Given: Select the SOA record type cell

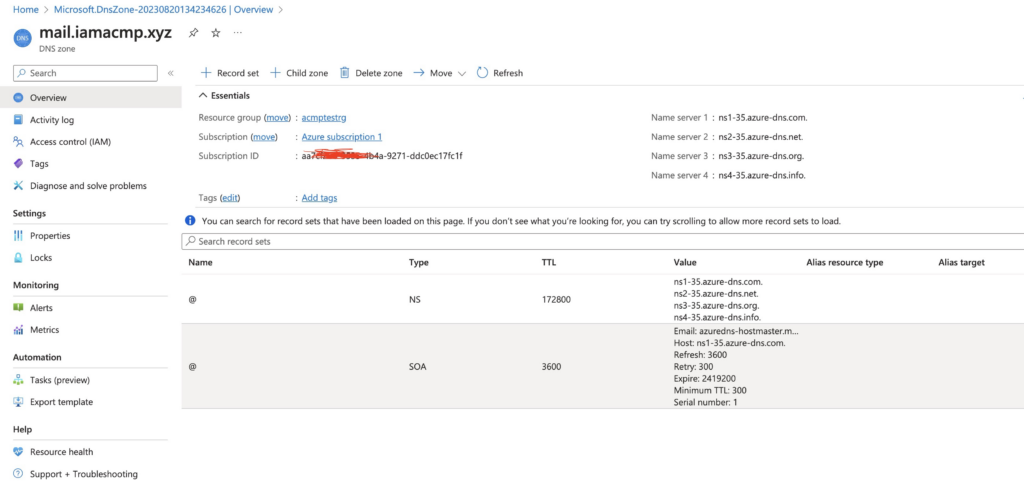Looking at the screenshot, I should point(417,367).
